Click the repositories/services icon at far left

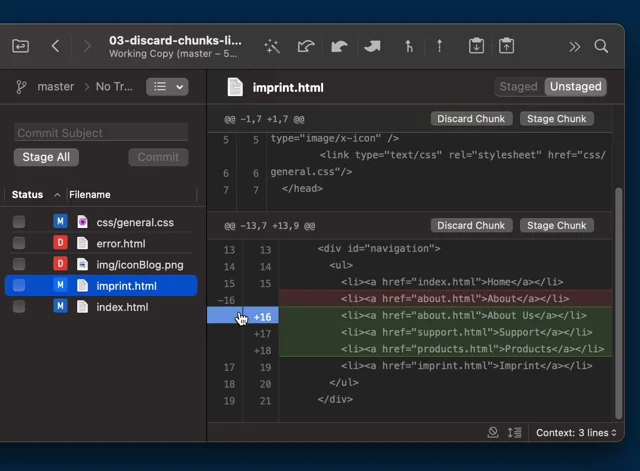(20, 46)
